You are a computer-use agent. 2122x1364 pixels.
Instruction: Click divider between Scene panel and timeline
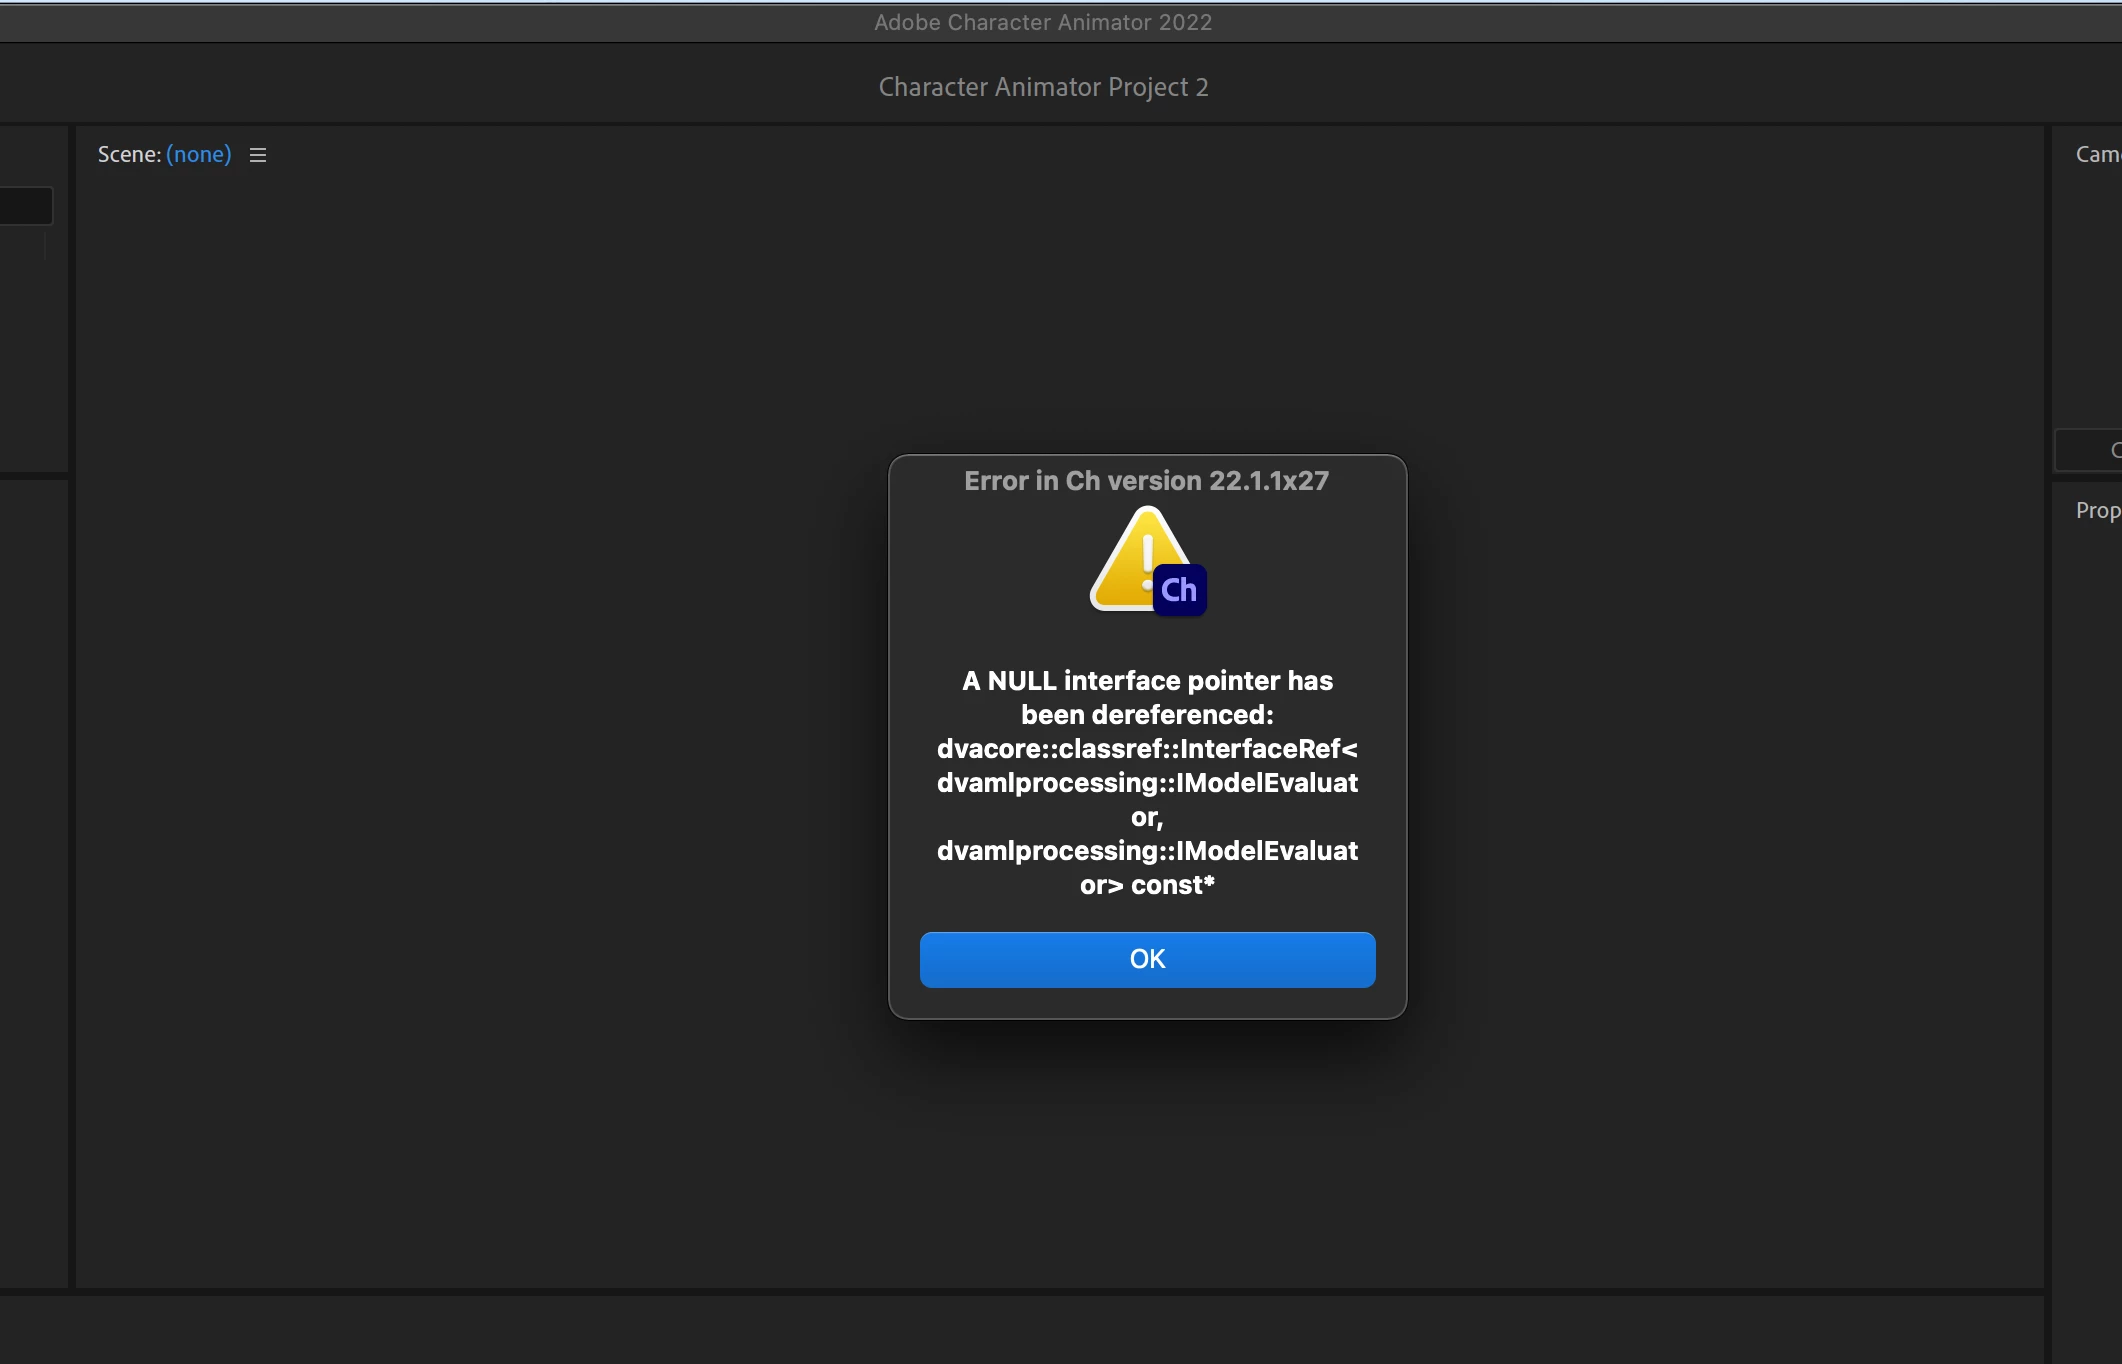click(1000, 1292)
